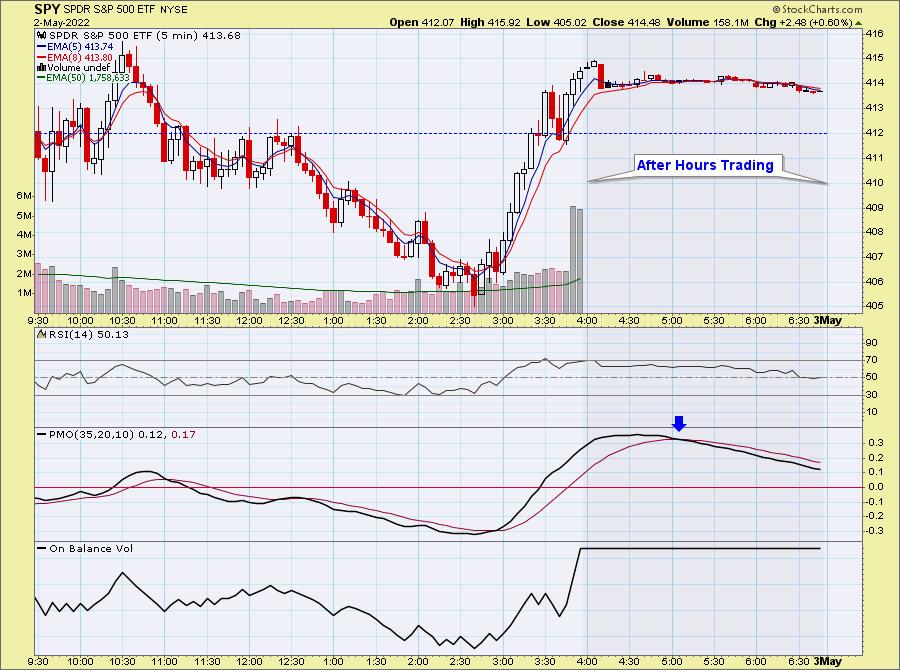Click the green up-triangle after the Chg value

point(859,23)
